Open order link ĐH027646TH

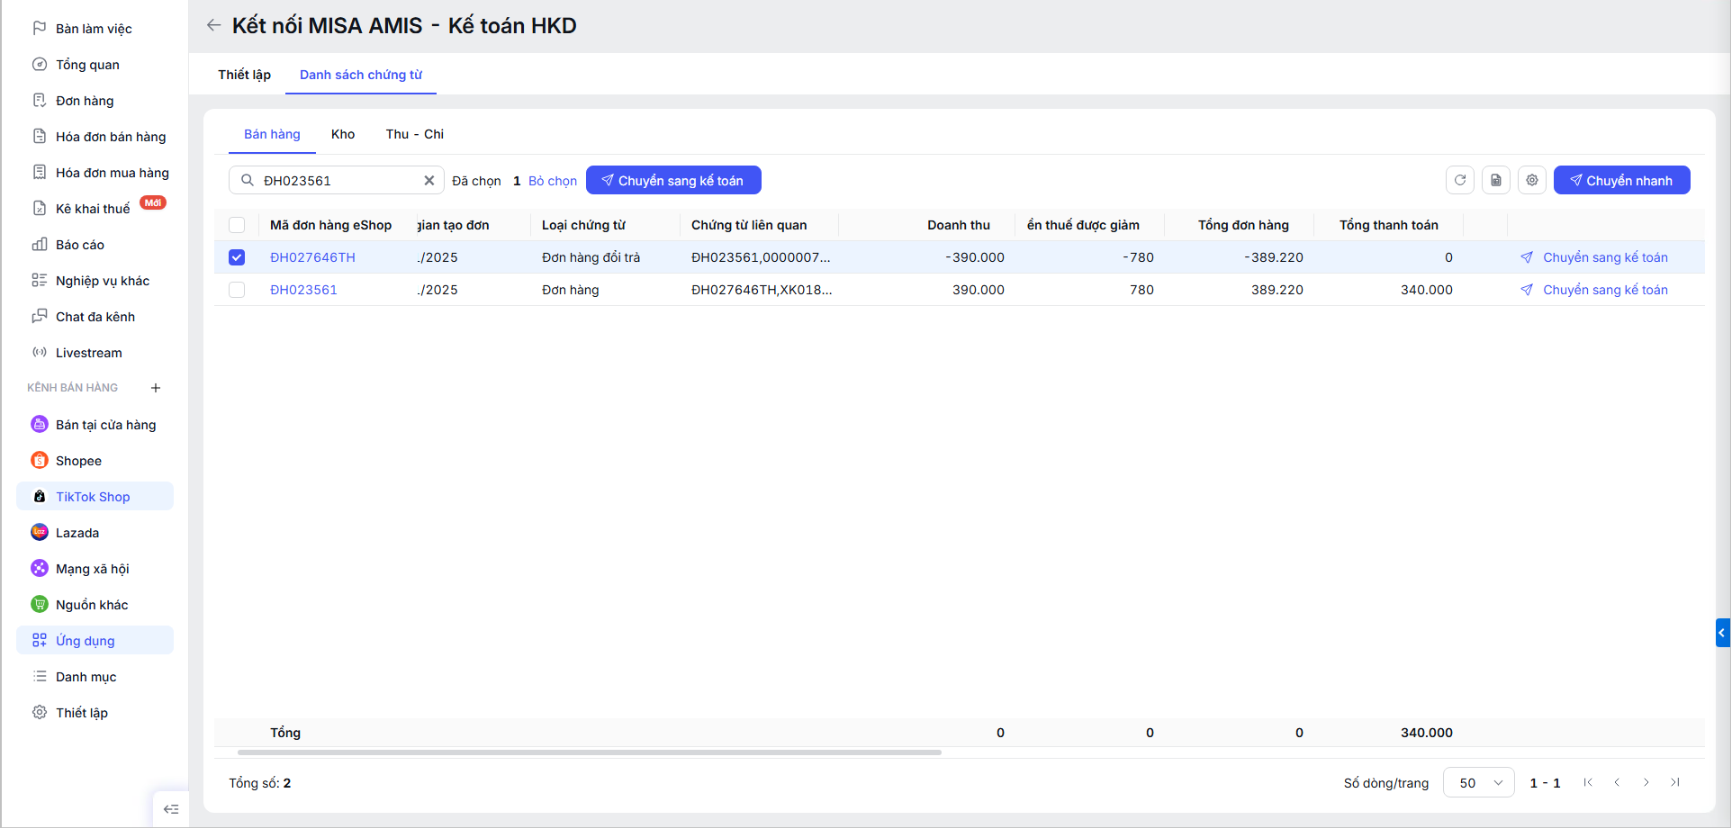(x=313, y=257)
